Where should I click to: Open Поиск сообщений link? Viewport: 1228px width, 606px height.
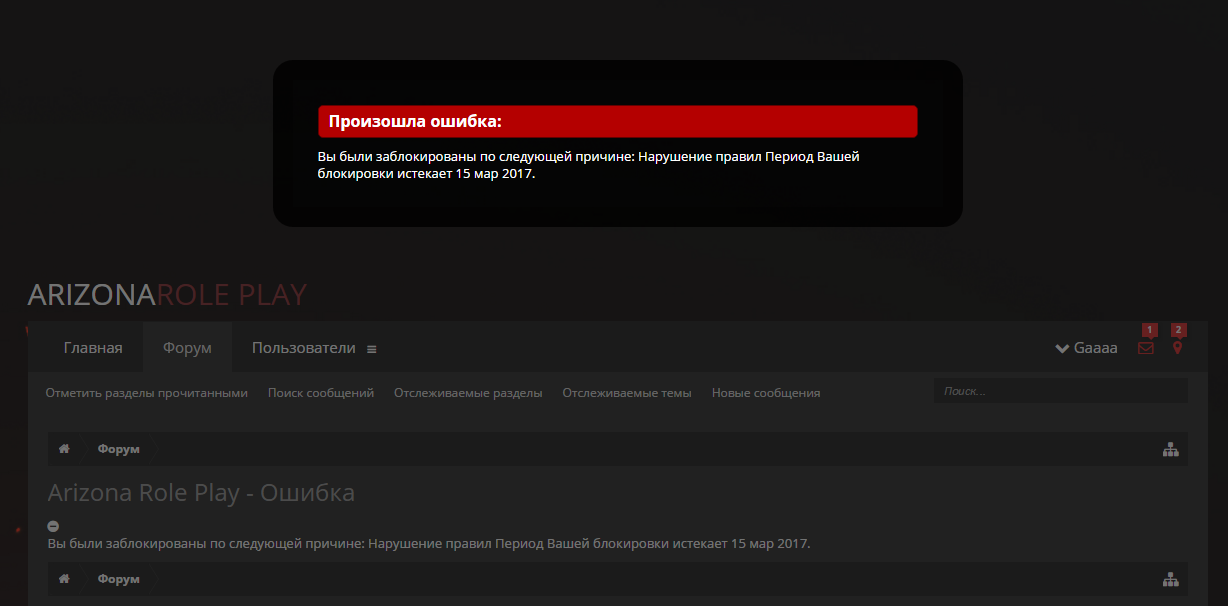point(321,393)
